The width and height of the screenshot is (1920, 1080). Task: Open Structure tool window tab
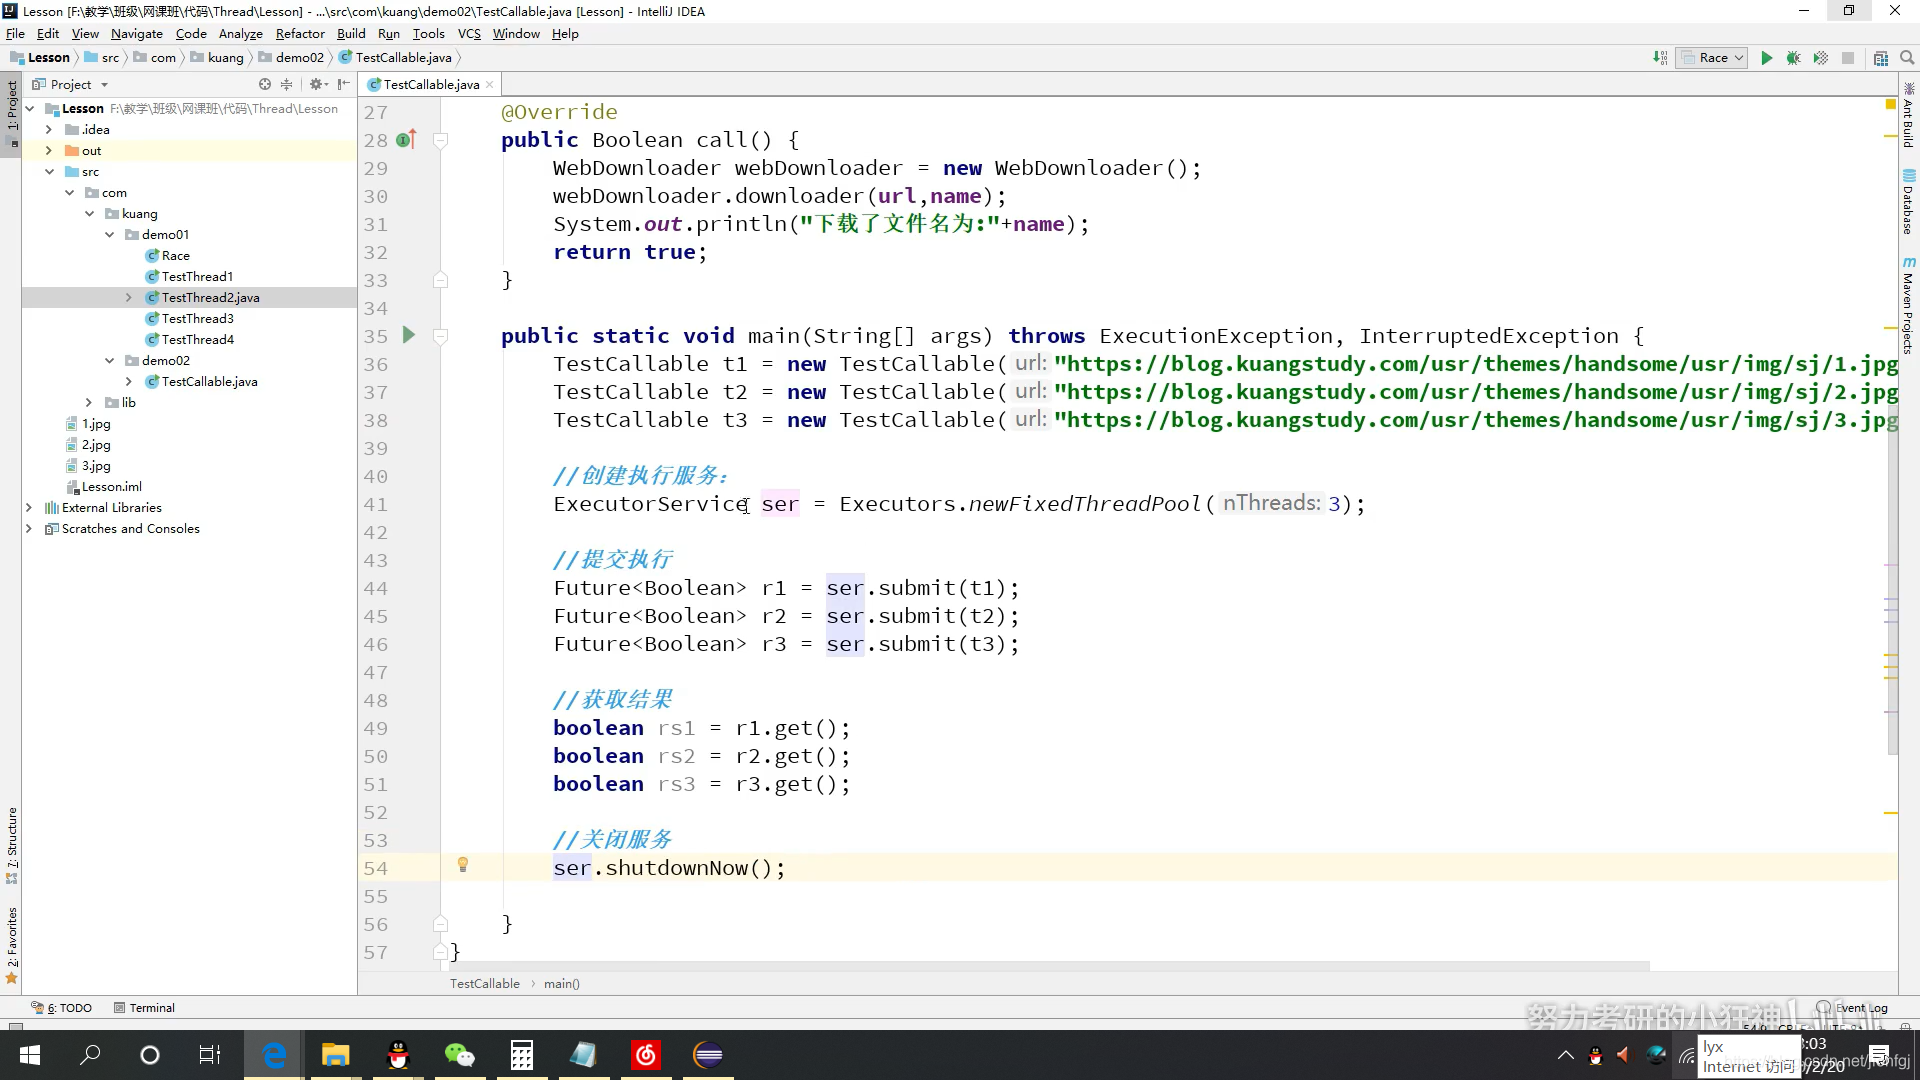pyautogui.click(x=12, y=845)
